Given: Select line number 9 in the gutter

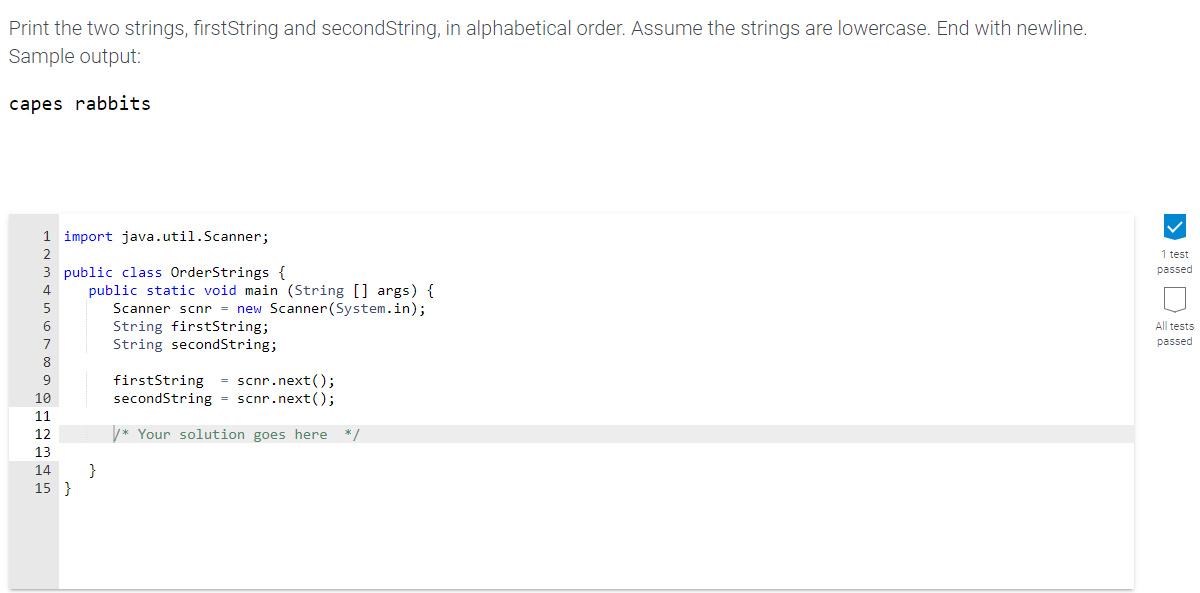Looking at the screenshot, I should pos(46,380).
